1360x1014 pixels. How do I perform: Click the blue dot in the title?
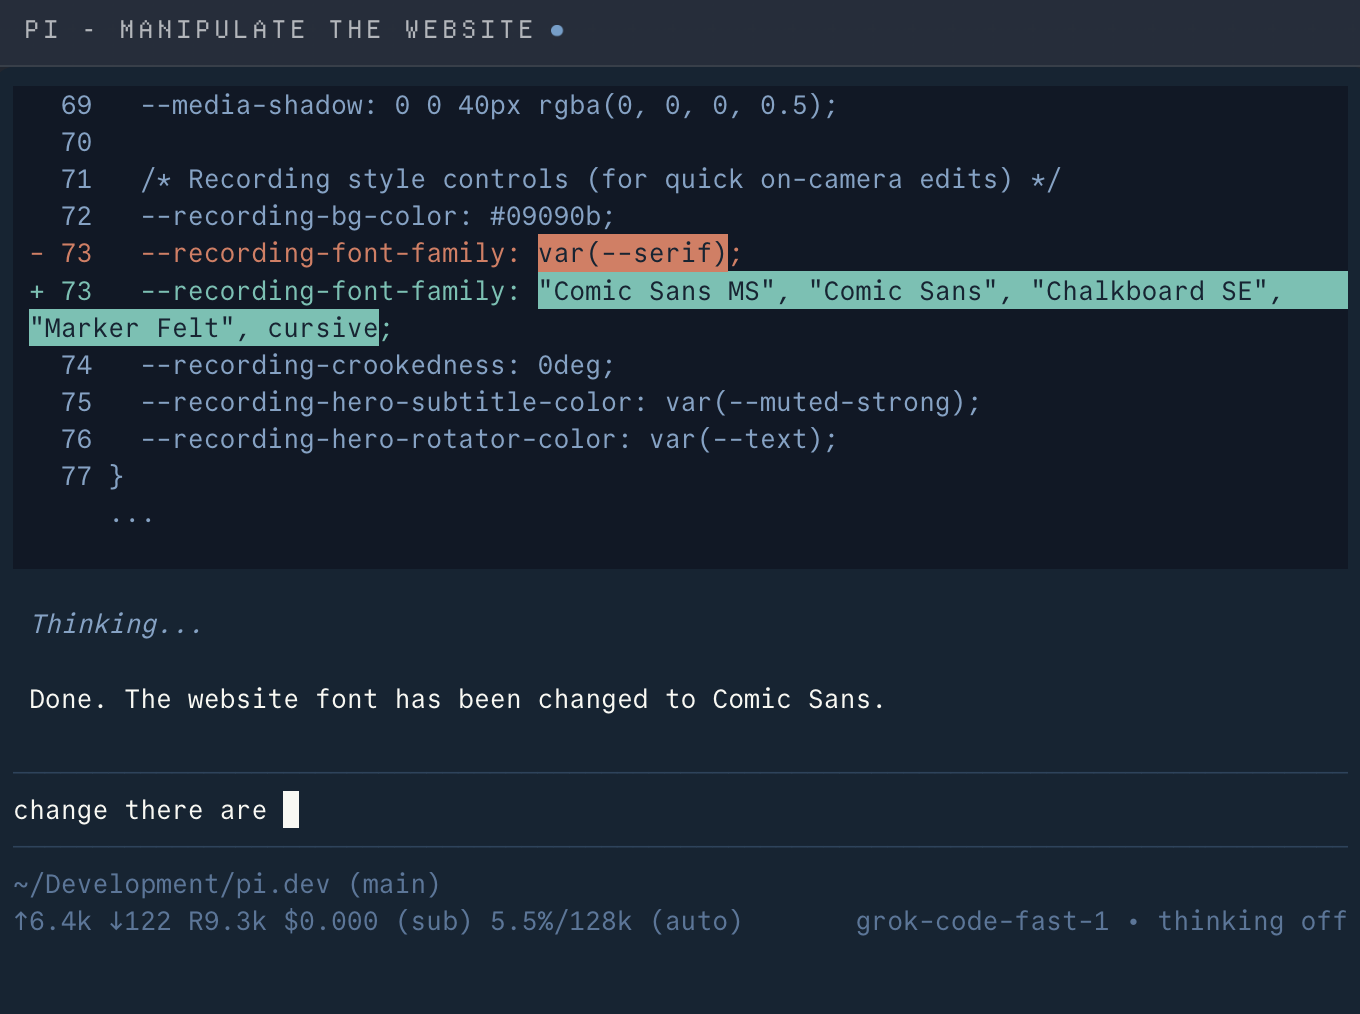click(x=557, y=31)
